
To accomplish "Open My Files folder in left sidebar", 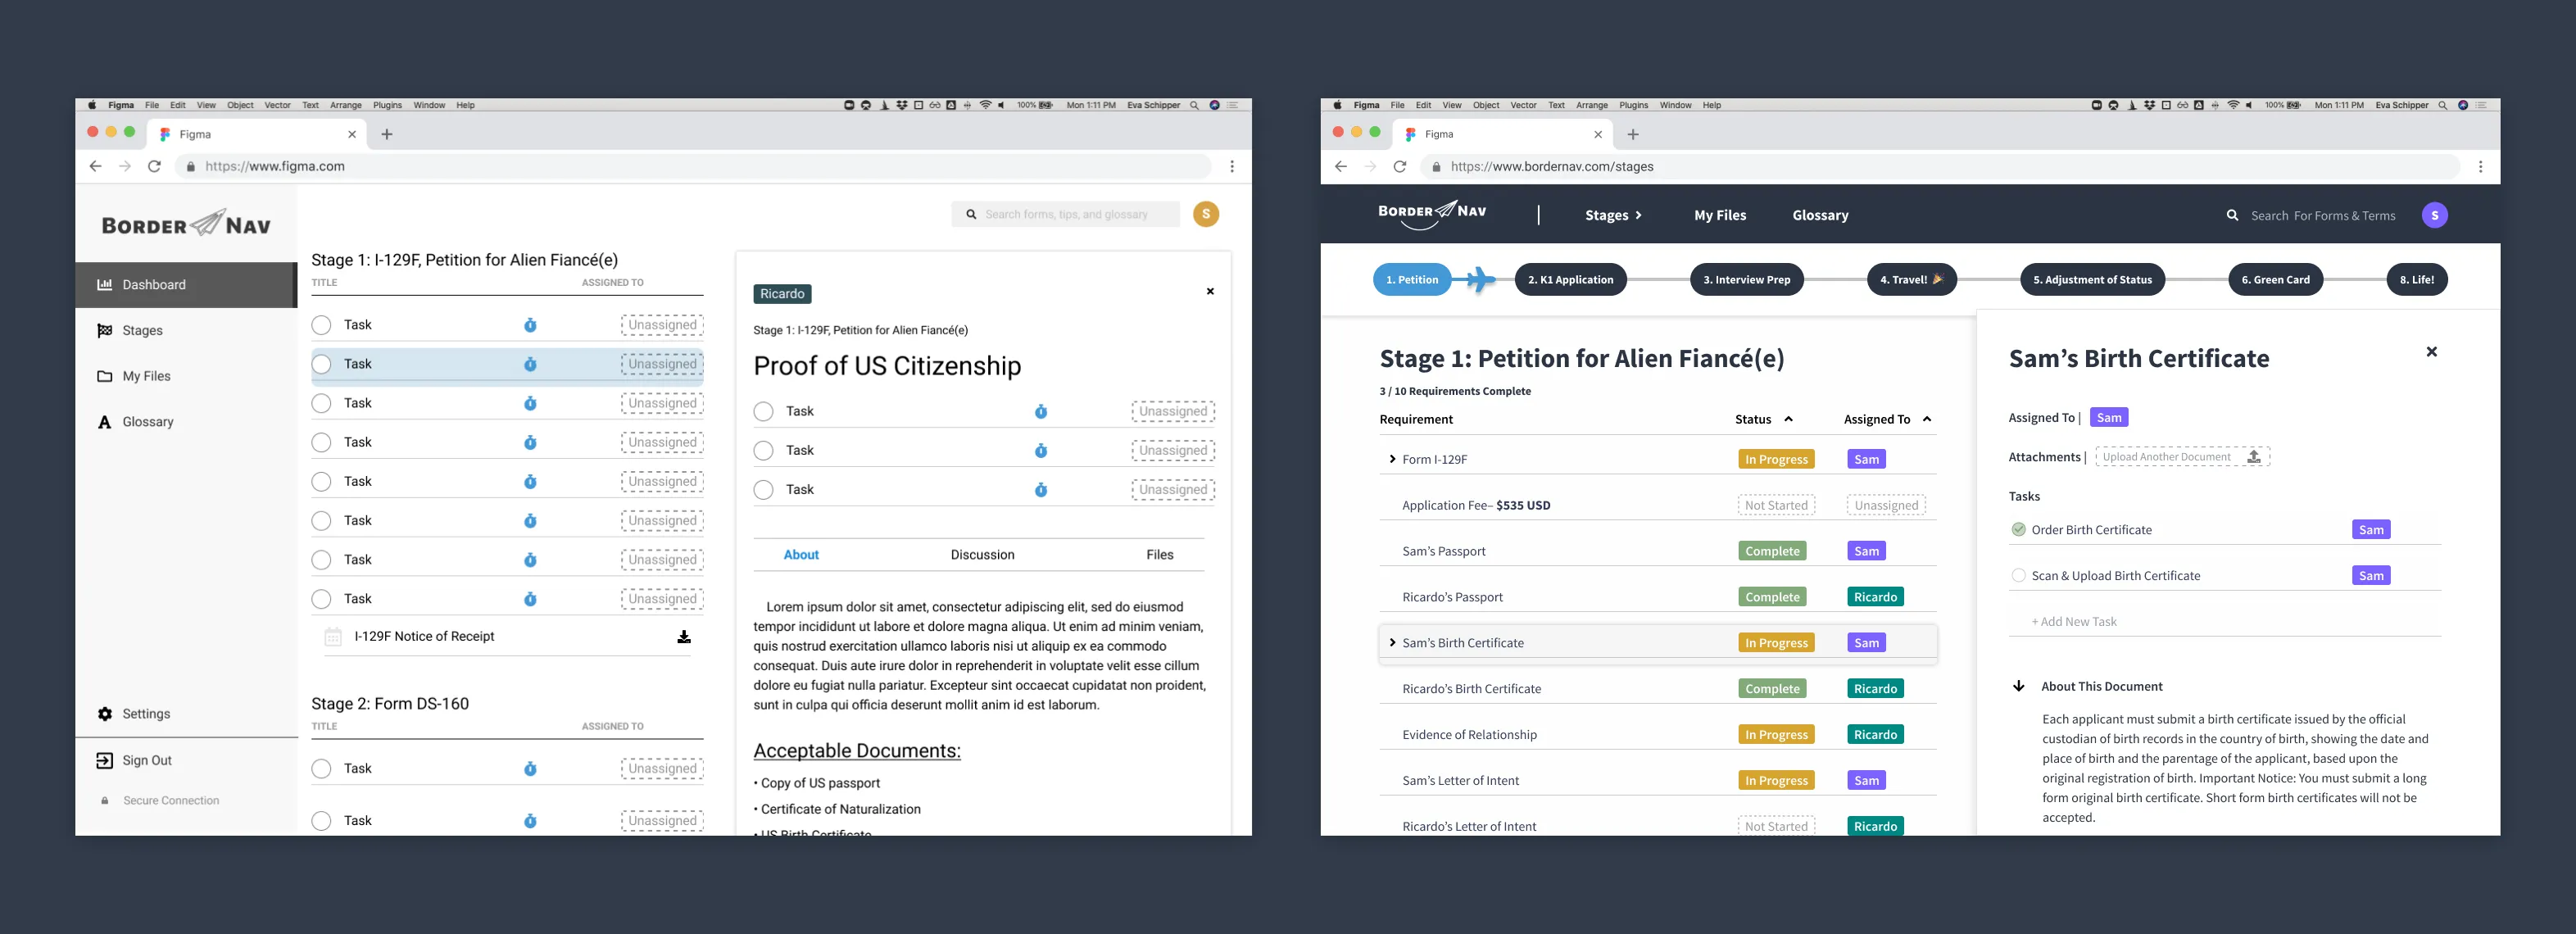I will point(105,377).
